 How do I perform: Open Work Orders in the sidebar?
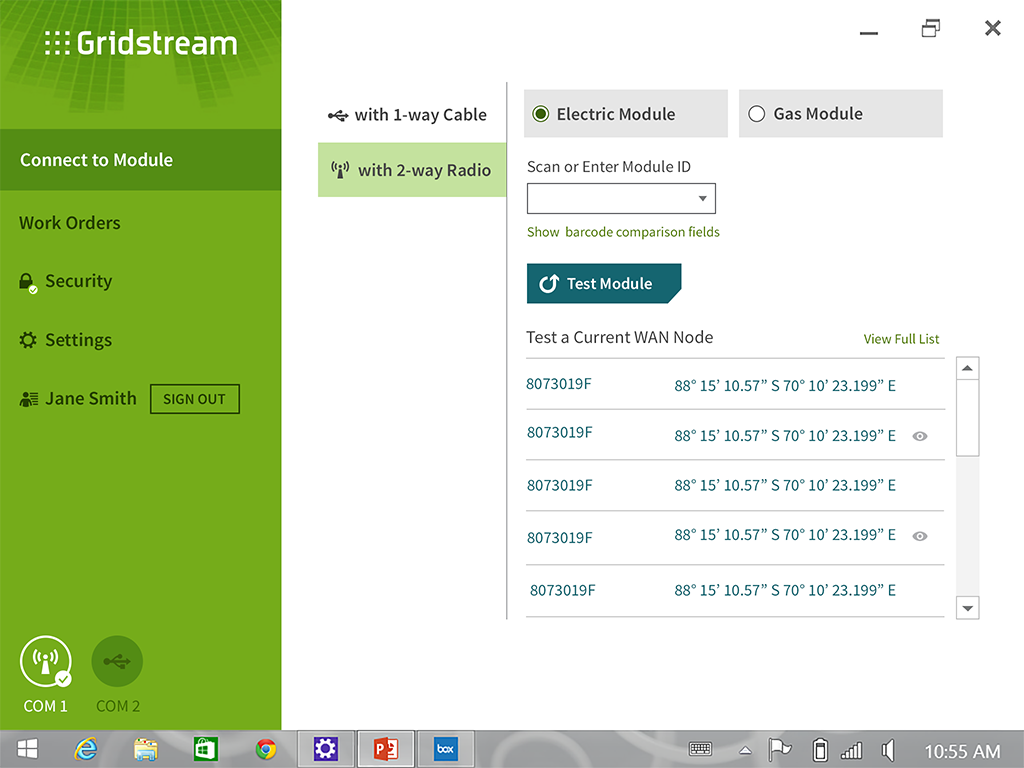click(x=70, y=223)
